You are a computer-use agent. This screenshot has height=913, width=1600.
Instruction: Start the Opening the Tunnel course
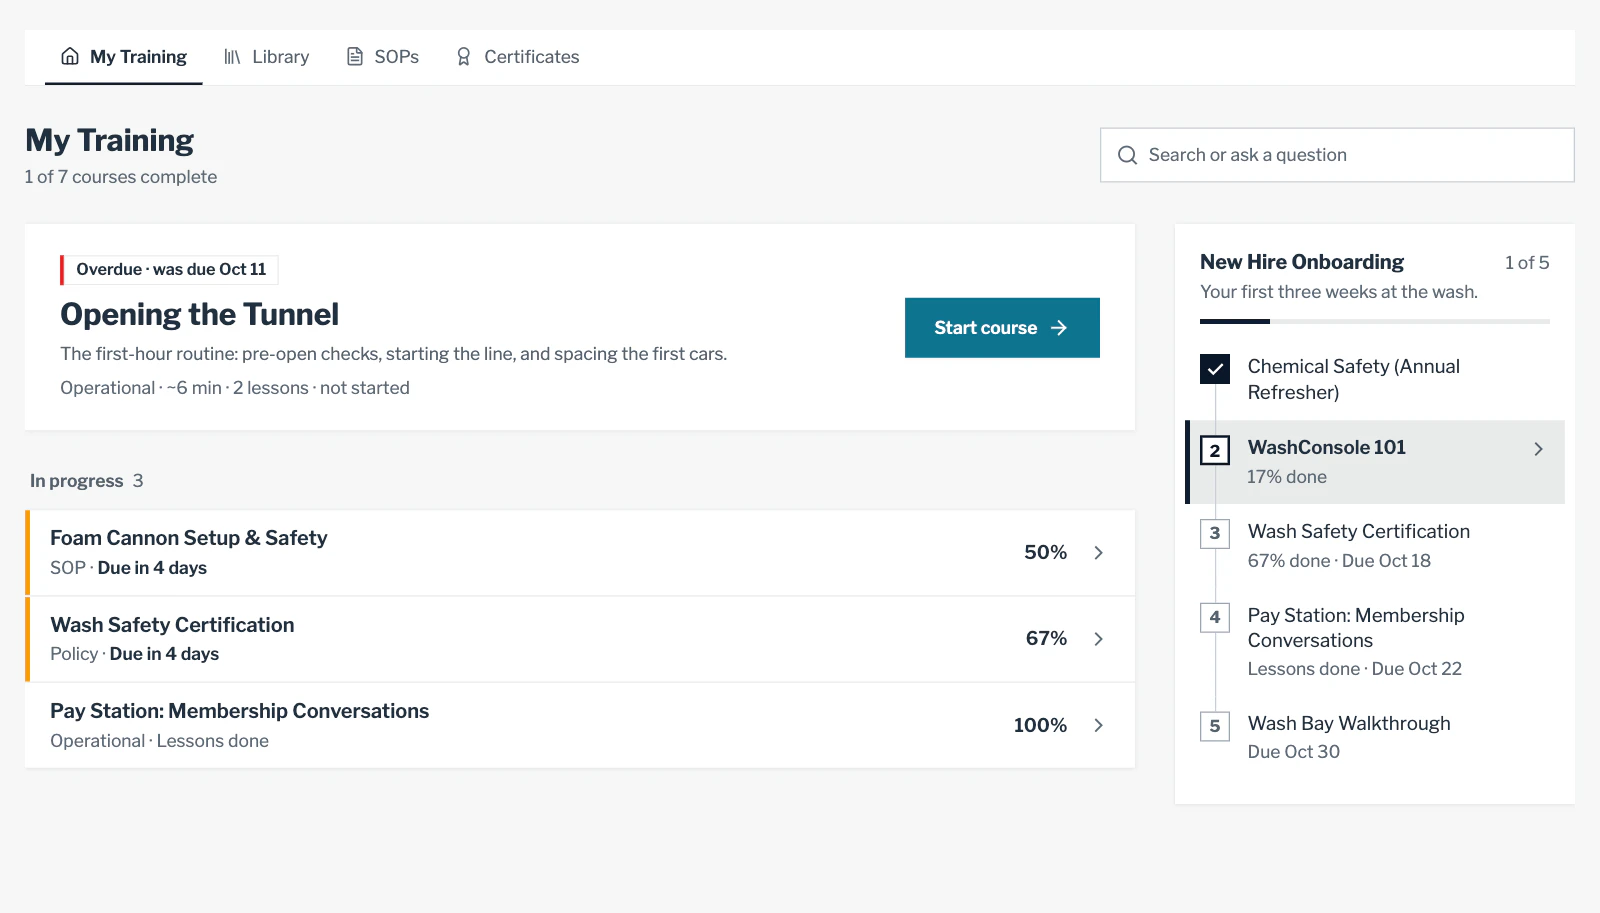[1002, 328]
